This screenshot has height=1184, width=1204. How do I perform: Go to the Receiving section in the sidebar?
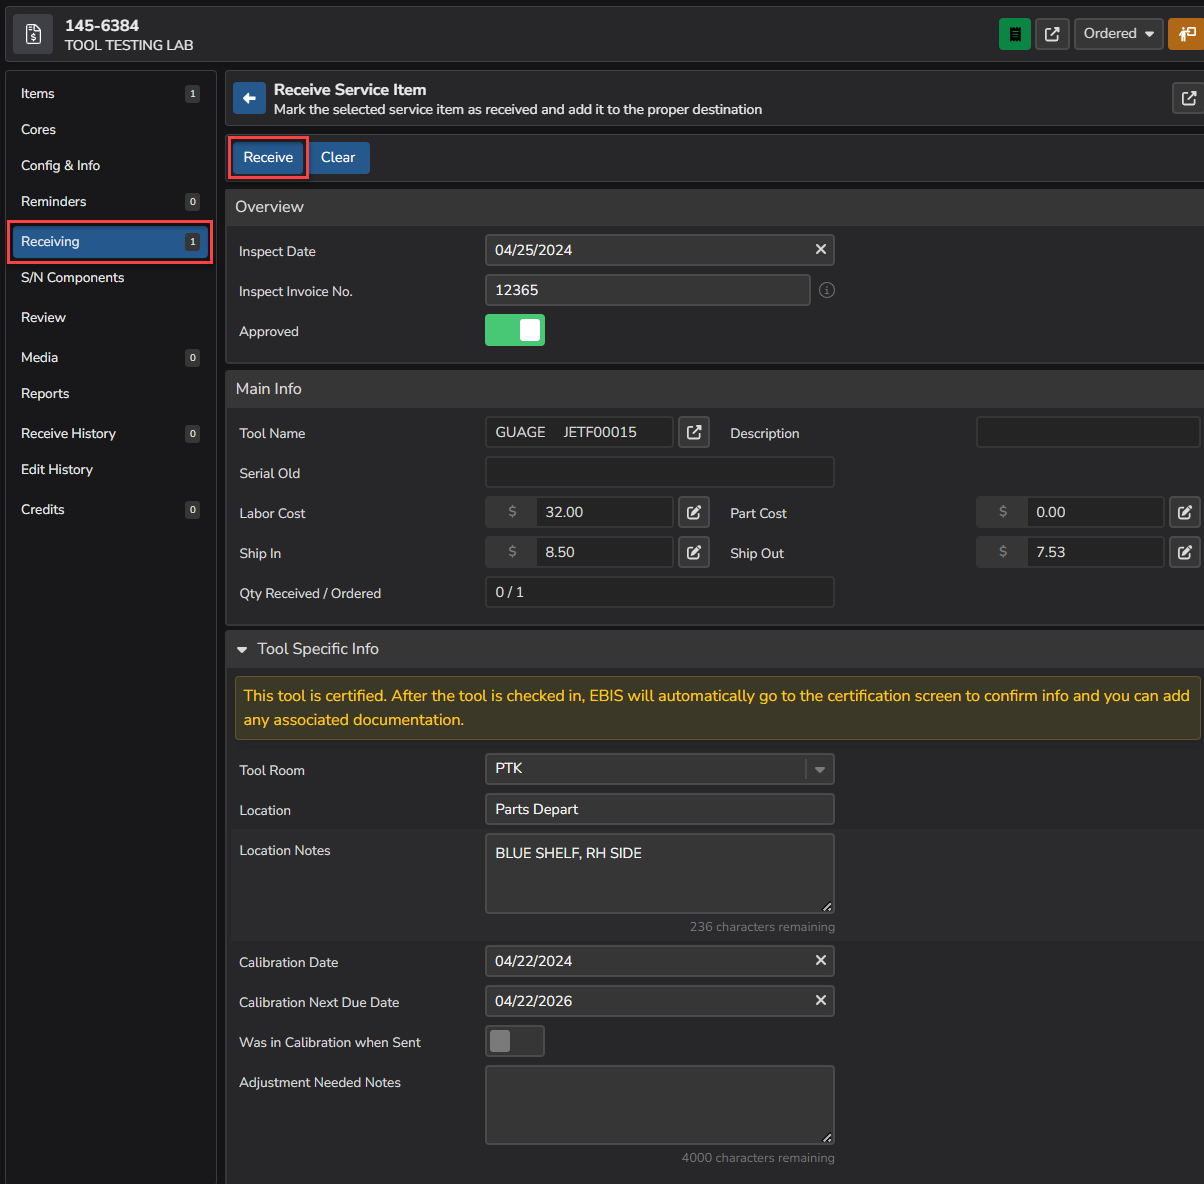click(x=110, y=241)
